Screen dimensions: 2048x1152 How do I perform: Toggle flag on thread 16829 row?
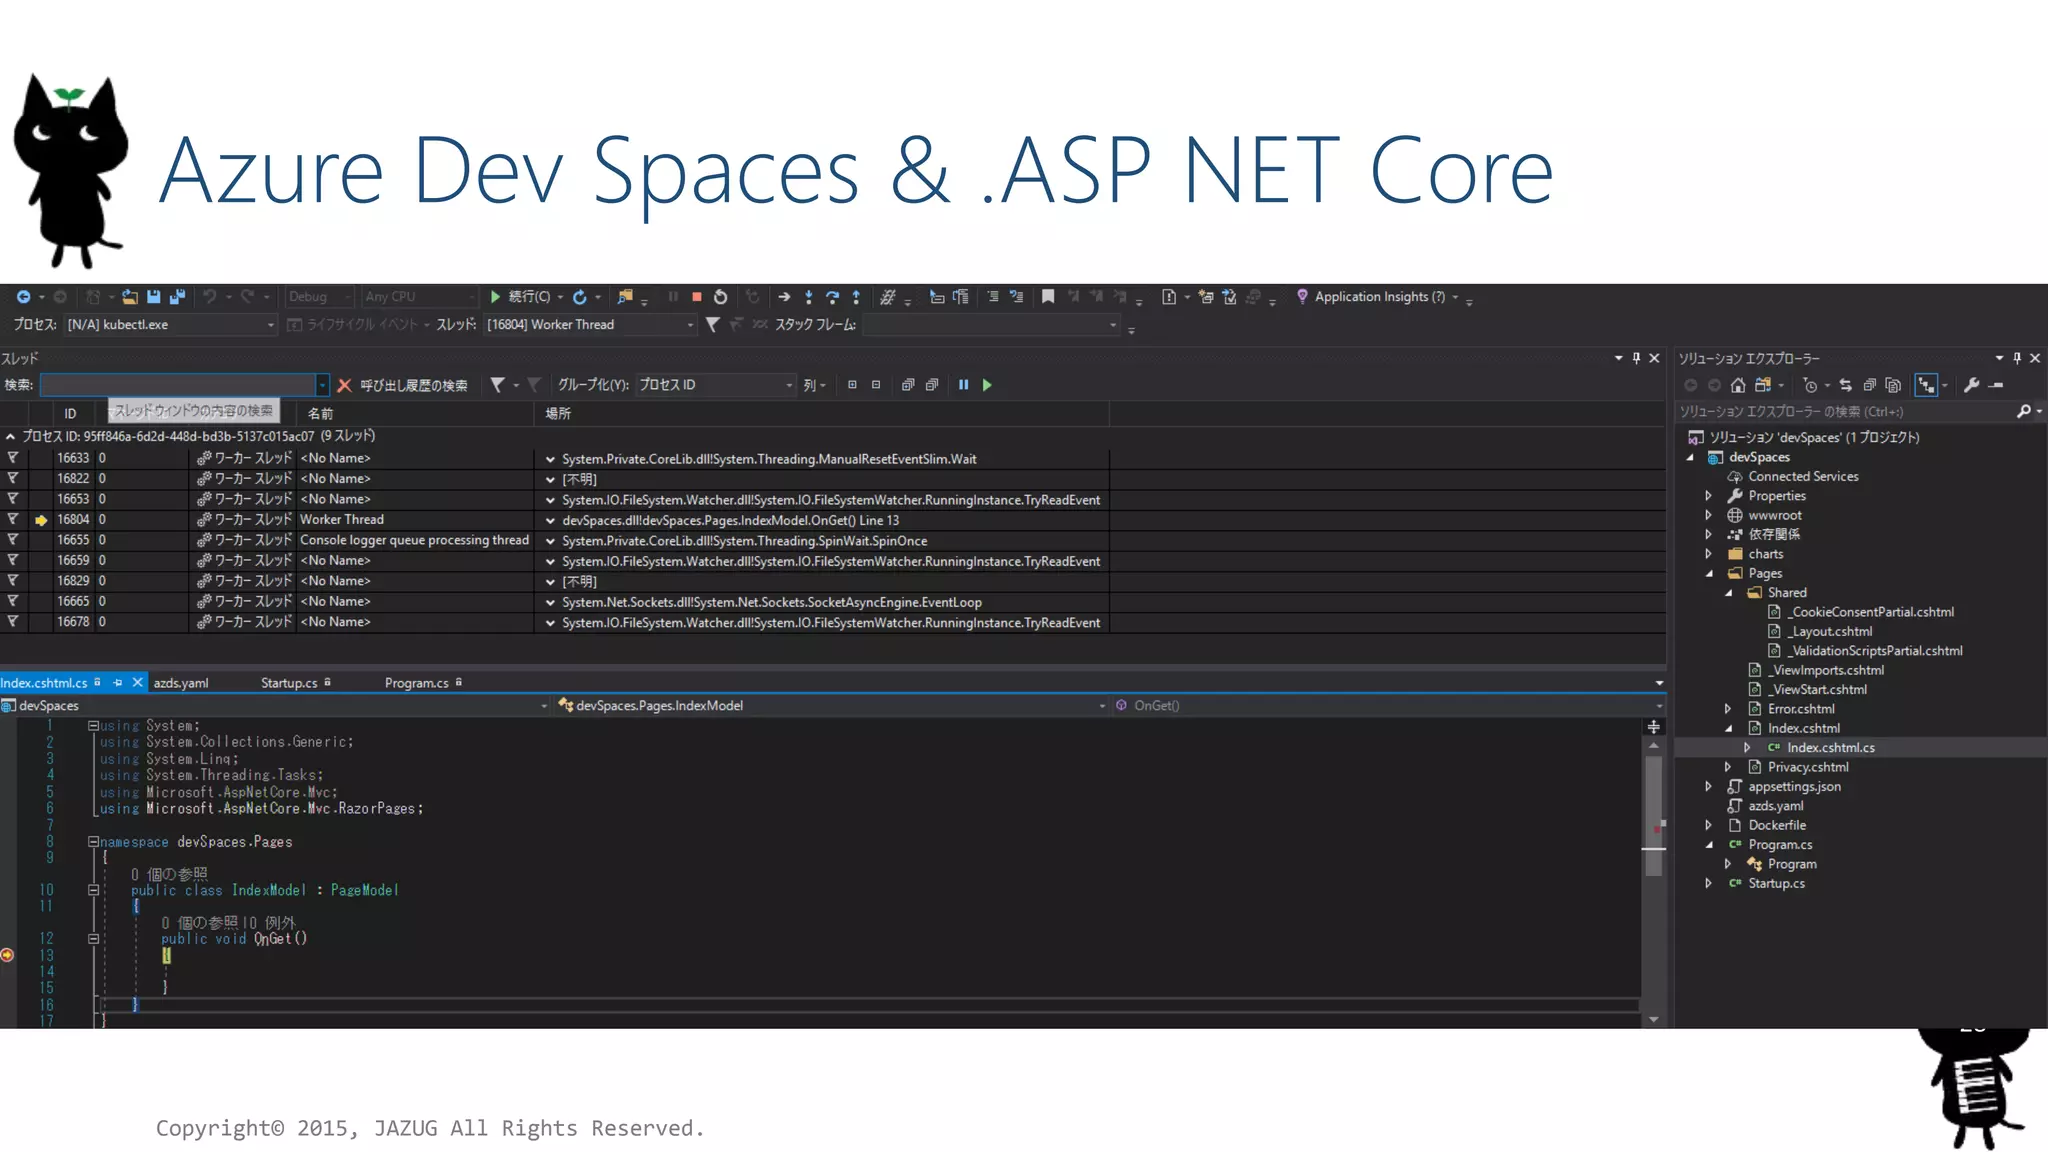point(13,581)
